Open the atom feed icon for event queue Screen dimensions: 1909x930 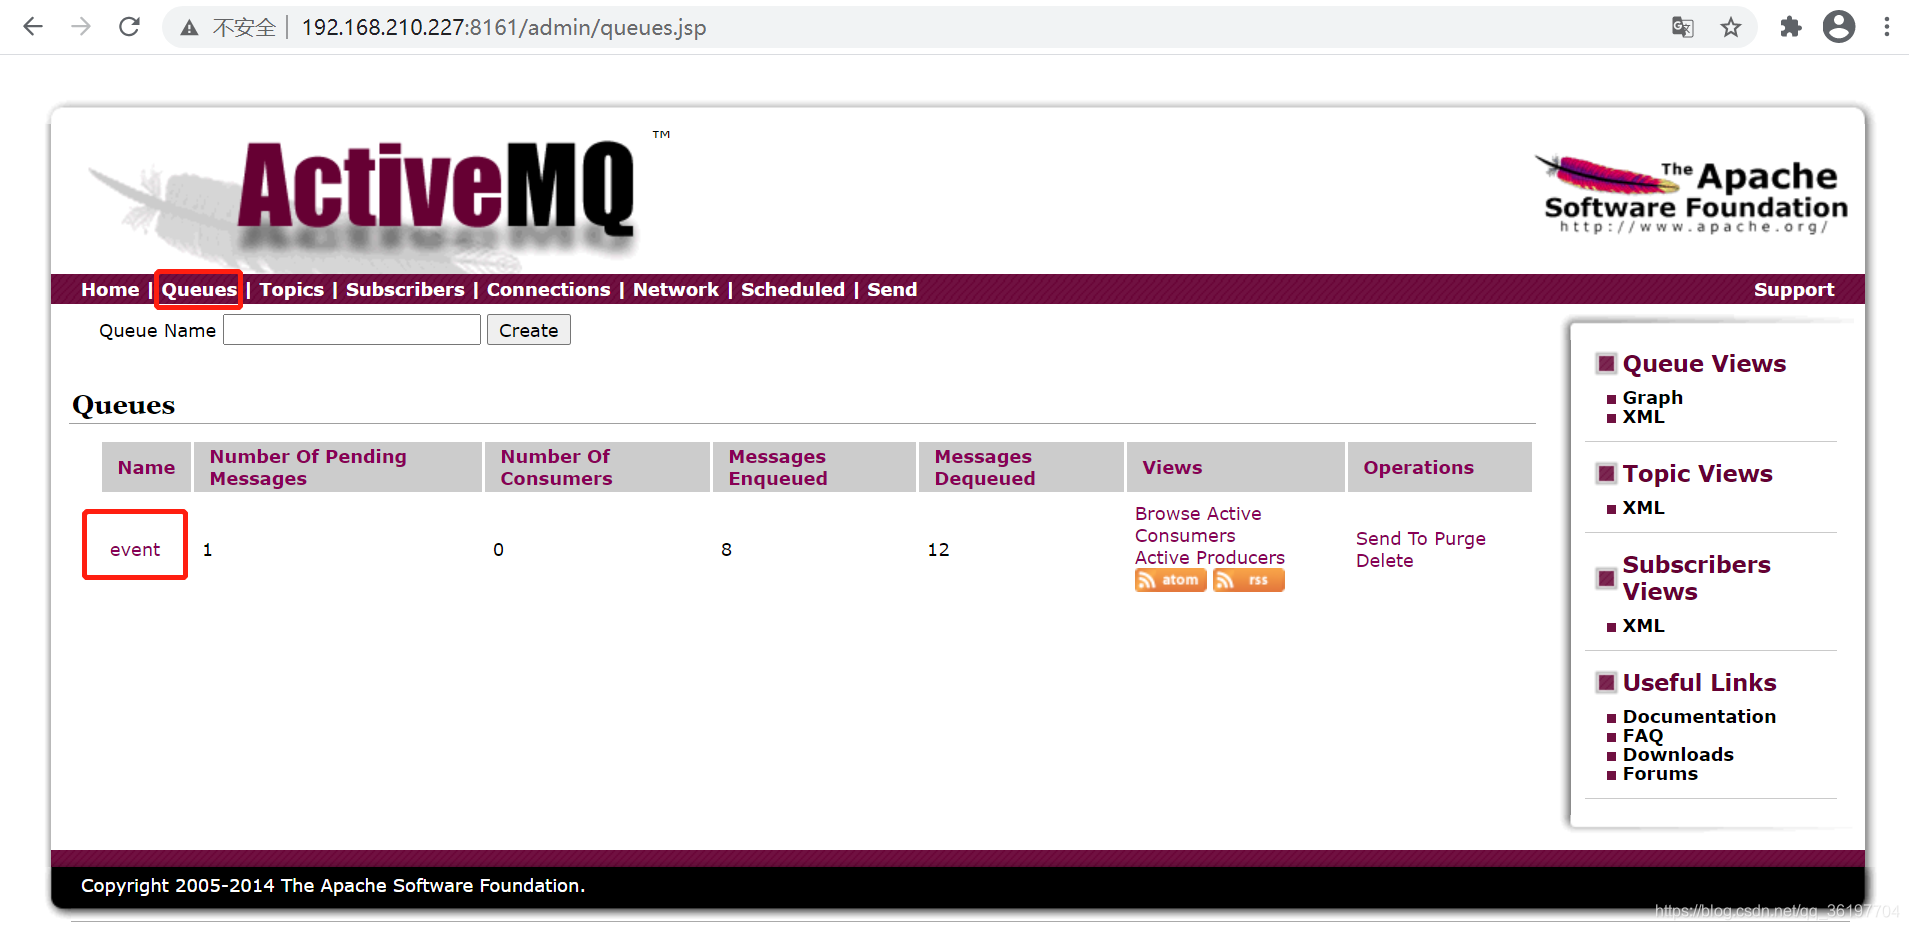[x=1170, y=580]
